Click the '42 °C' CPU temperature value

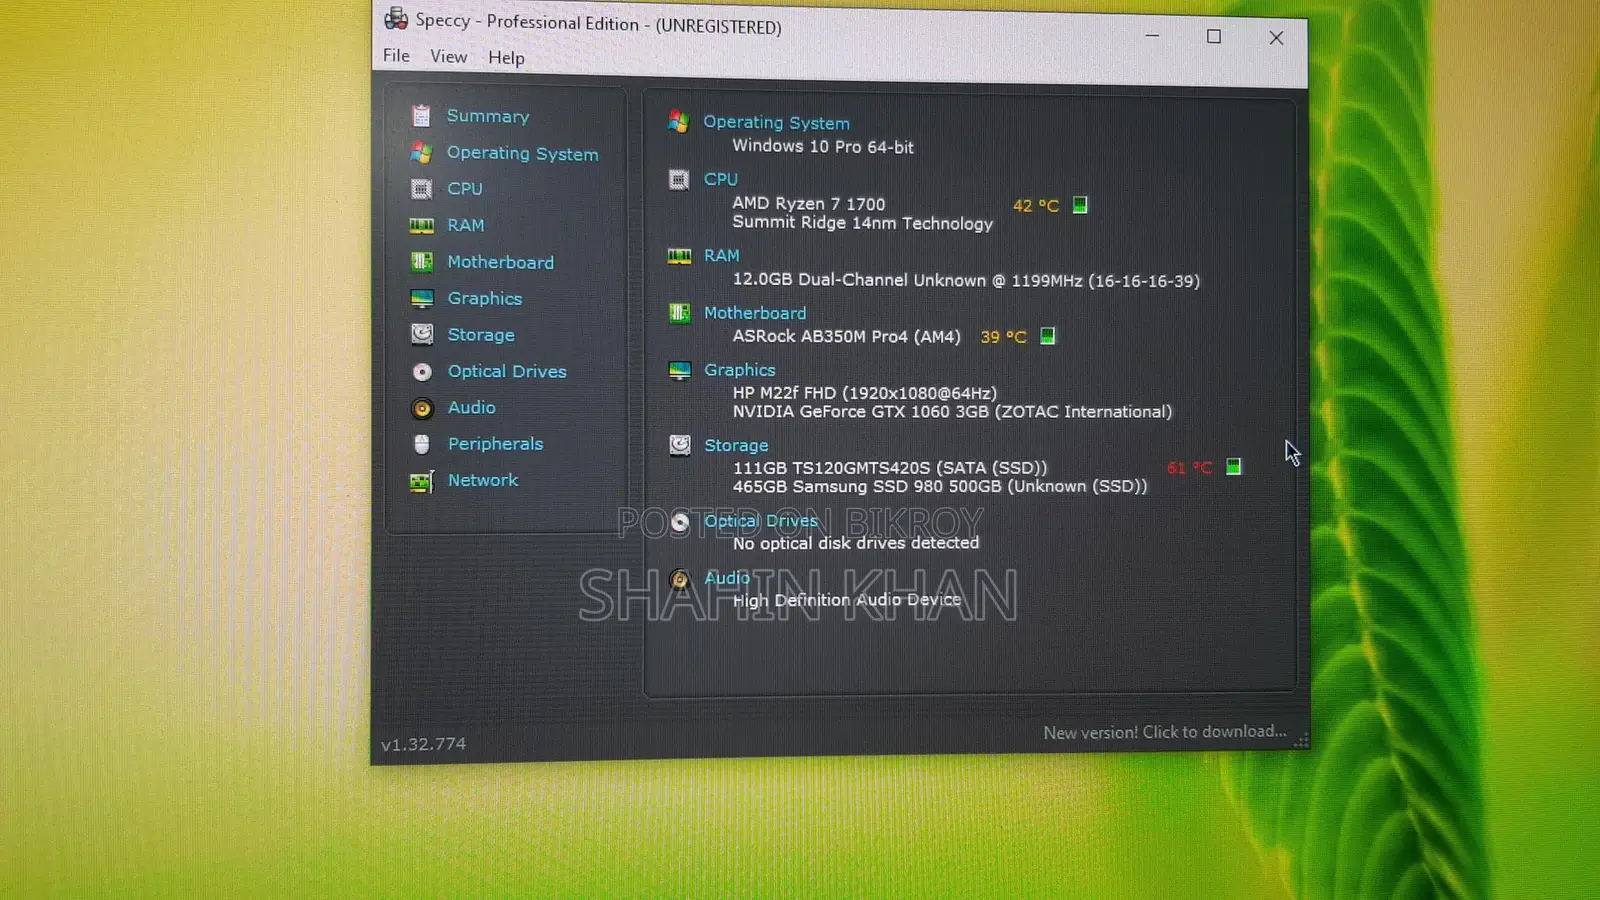(x=1036, y=206)
